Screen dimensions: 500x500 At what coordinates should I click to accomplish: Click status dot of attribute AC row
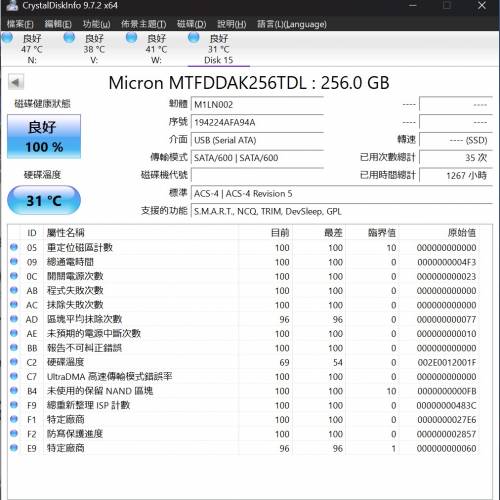pos(14,304)
